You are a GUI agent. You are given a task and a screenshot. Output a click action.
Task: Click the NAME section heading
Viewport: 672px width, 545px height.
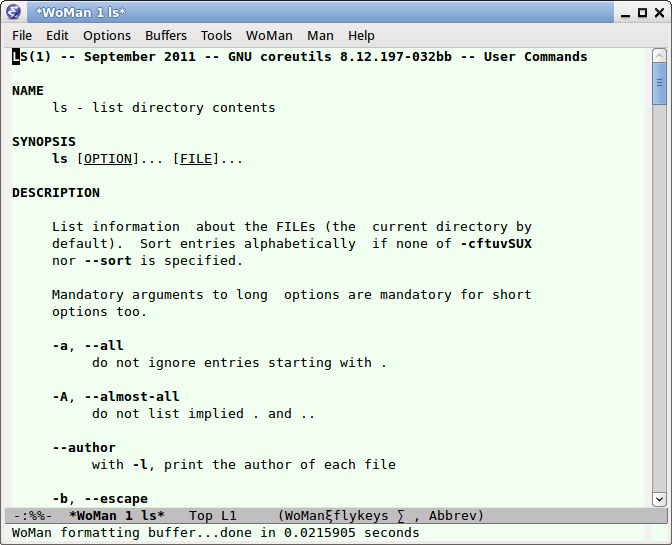28,91
